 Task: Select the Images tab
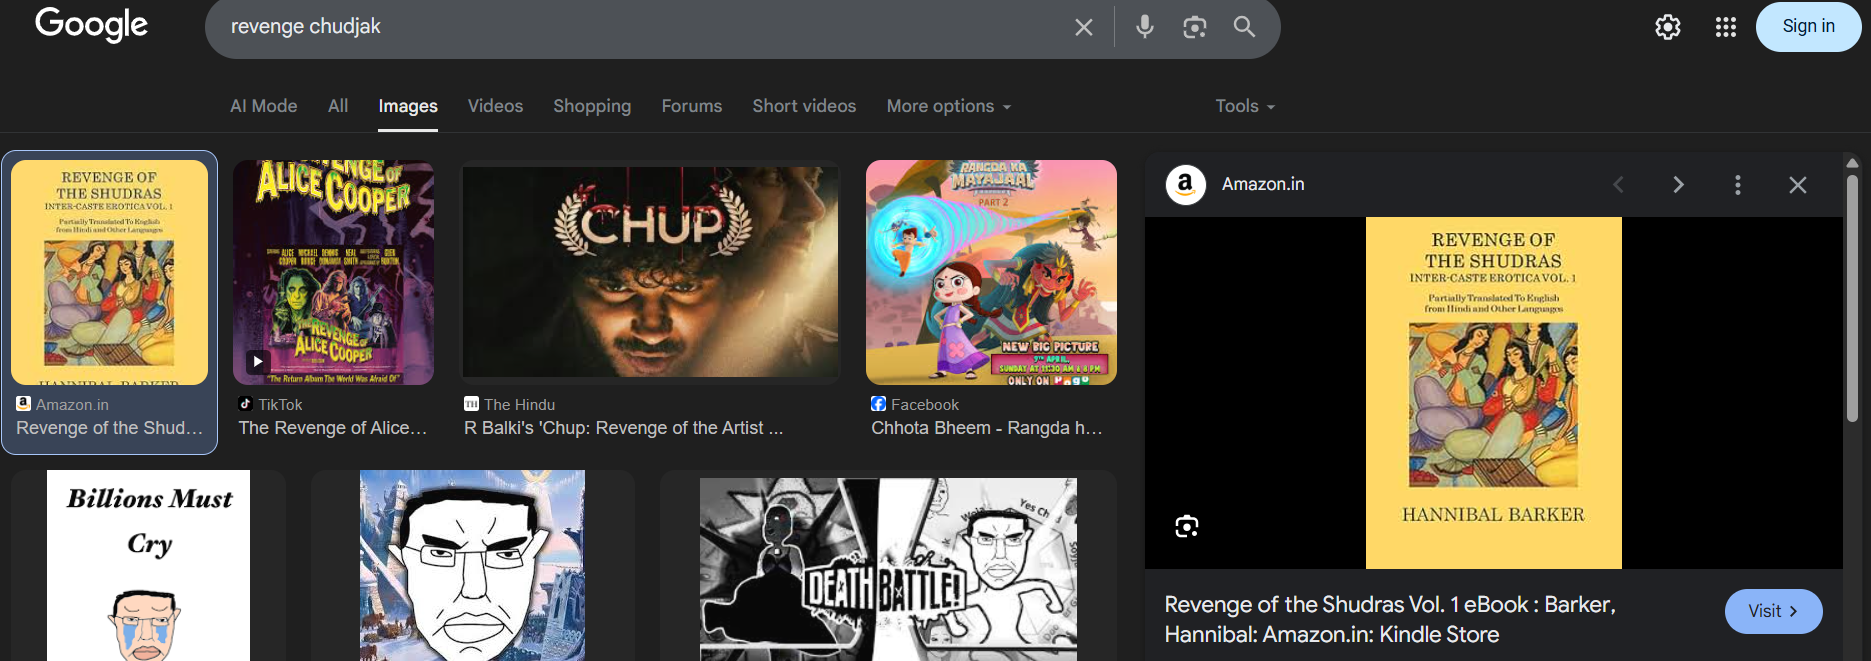[x=408, y=106]
